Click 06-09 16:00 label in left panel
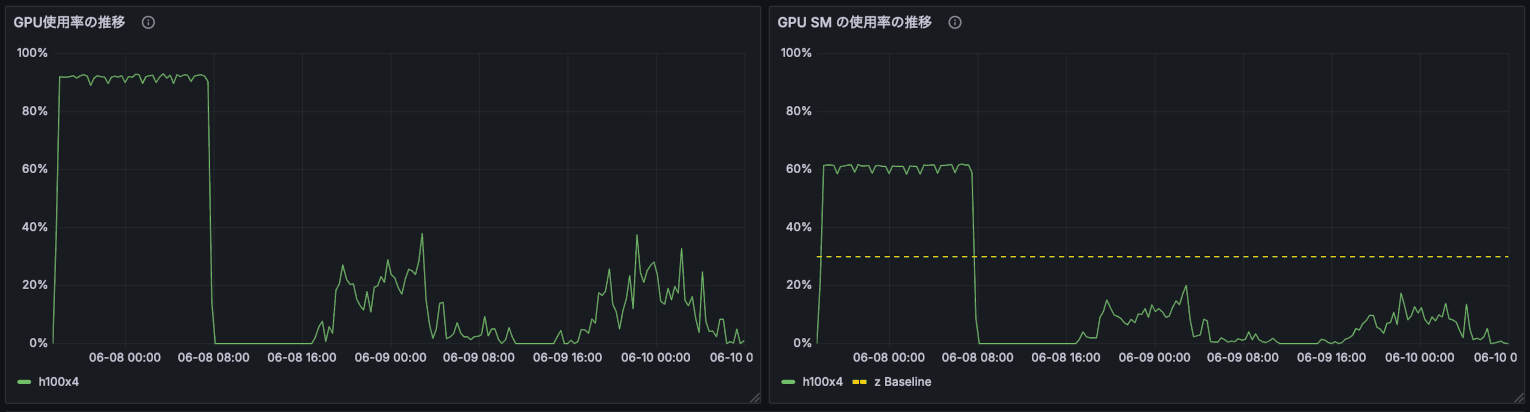The height and width of the screenshot is (412, 1530). tap(568, 357)
